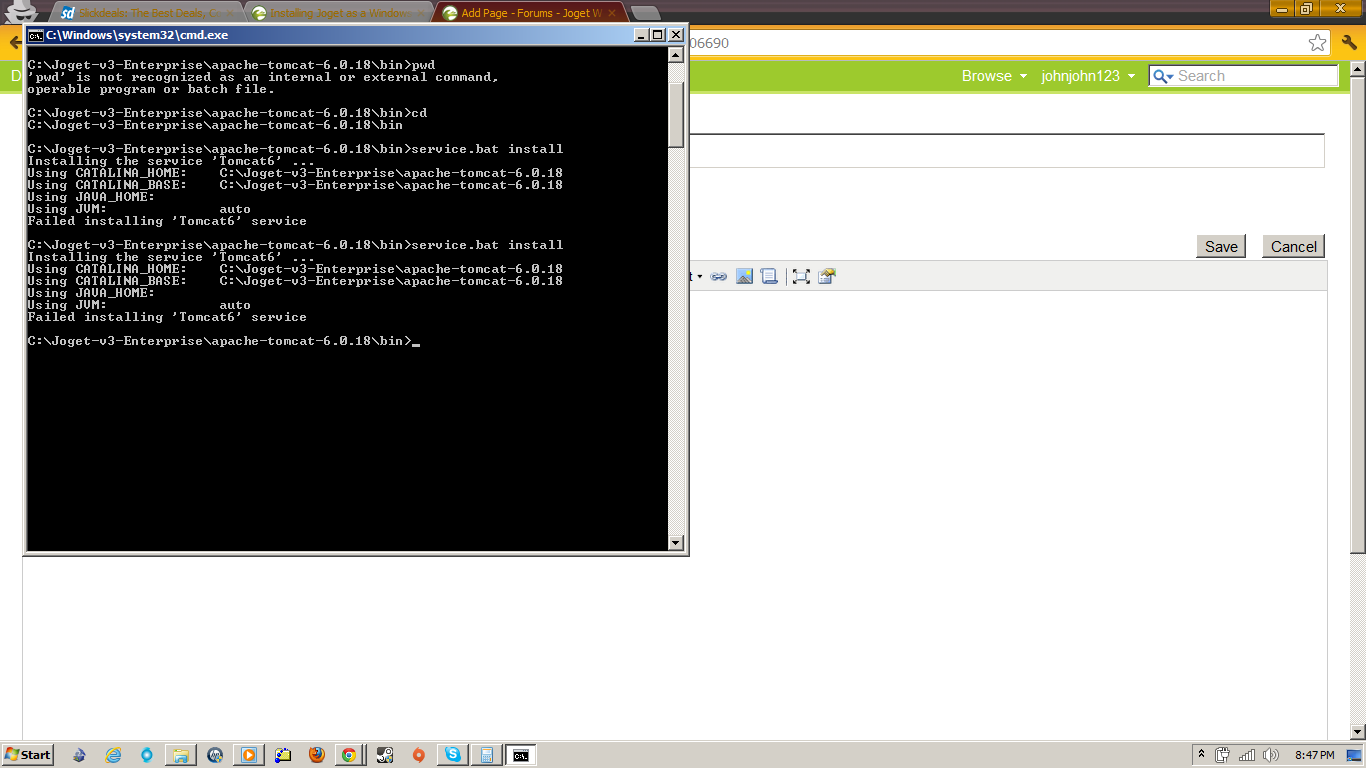Click the cmd scrollbar down arrow

pos(676,543)
